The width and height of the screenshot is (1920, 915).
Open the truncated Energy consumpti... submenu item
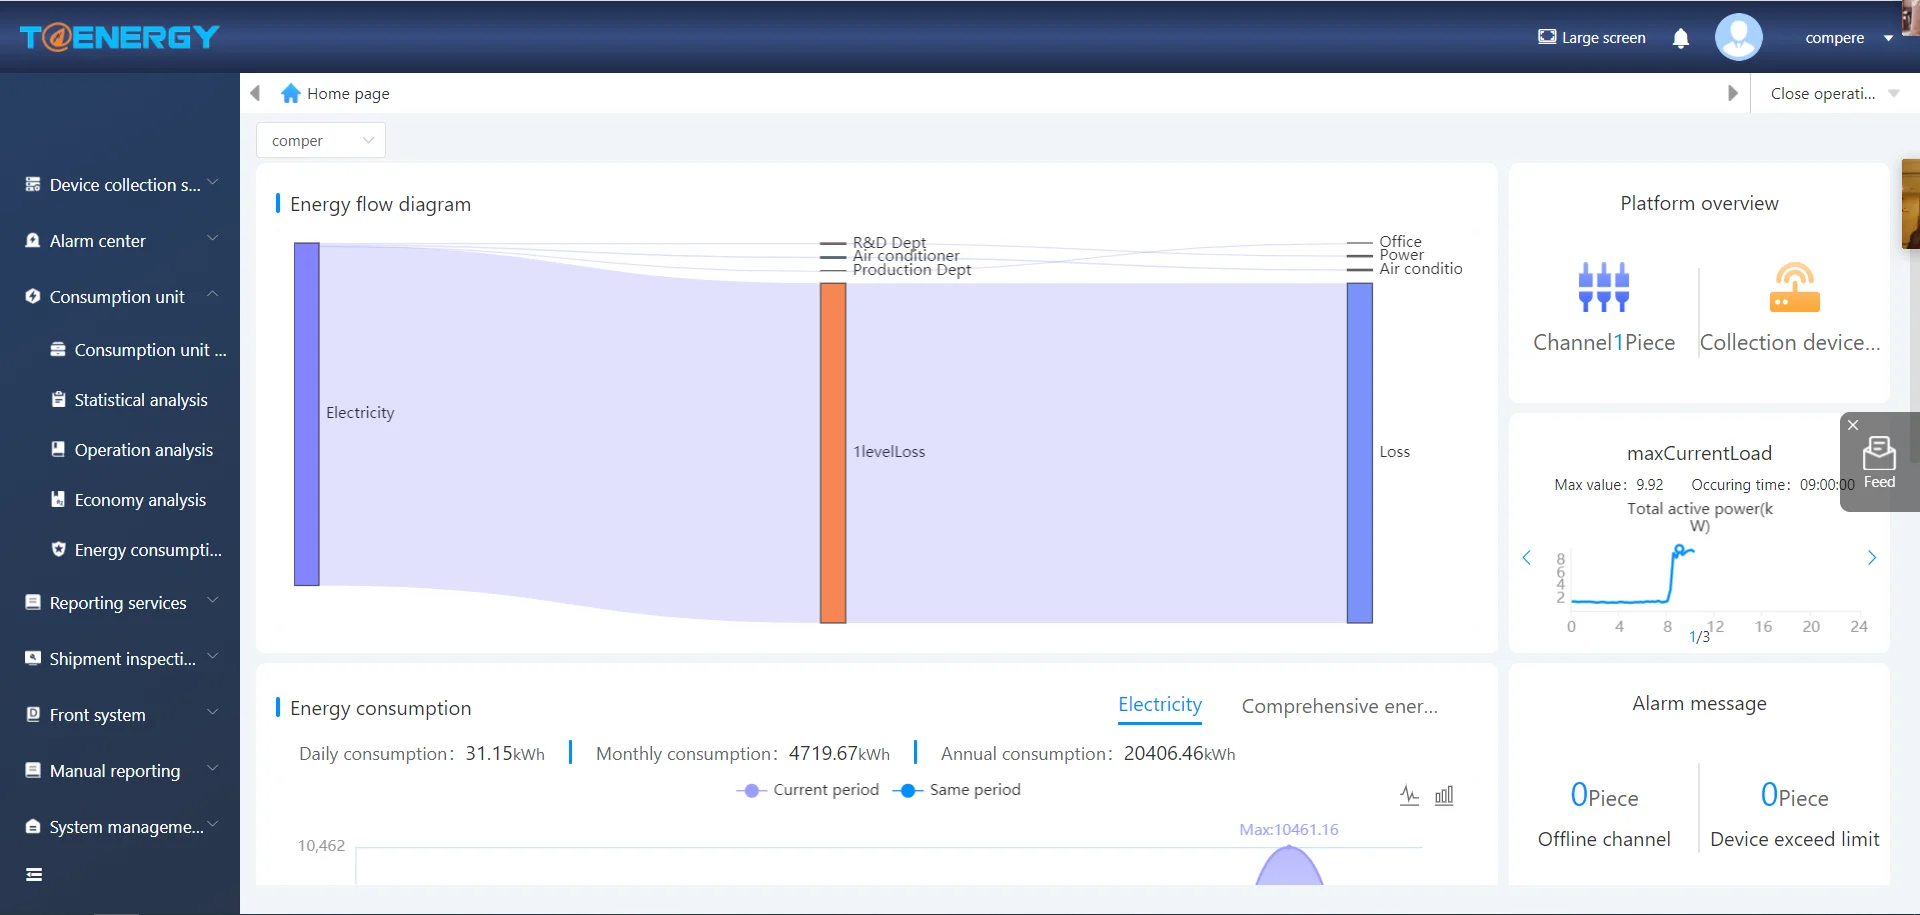(x=148, y=550)
